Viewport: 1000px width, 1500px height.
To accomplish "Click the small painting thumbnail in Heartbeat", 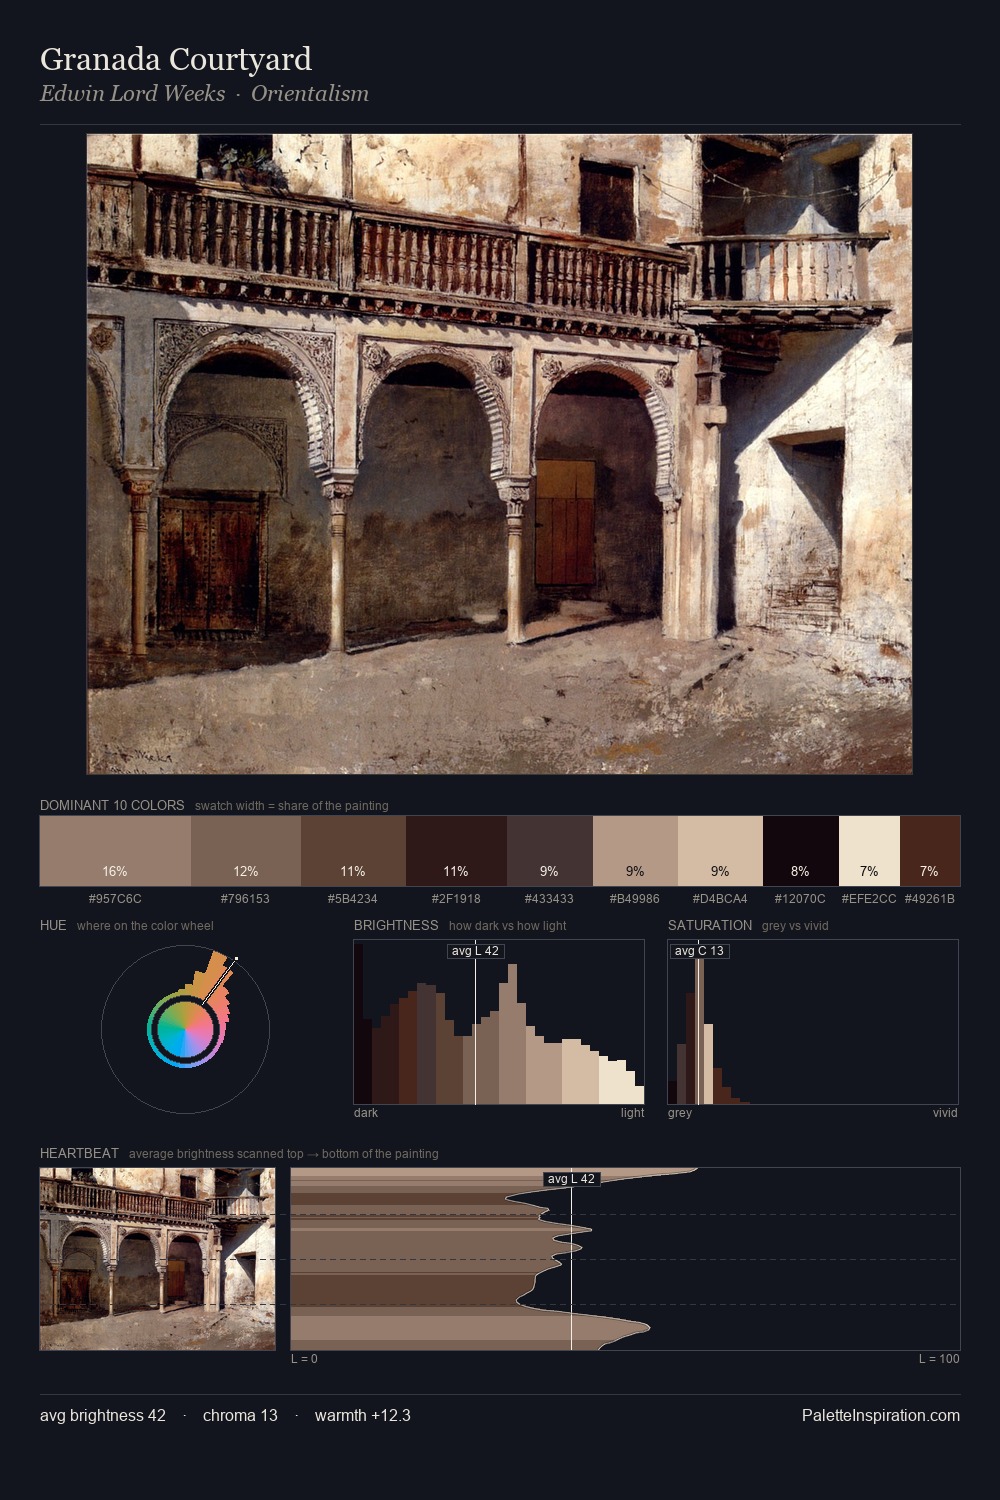I will pos(157,1259).
